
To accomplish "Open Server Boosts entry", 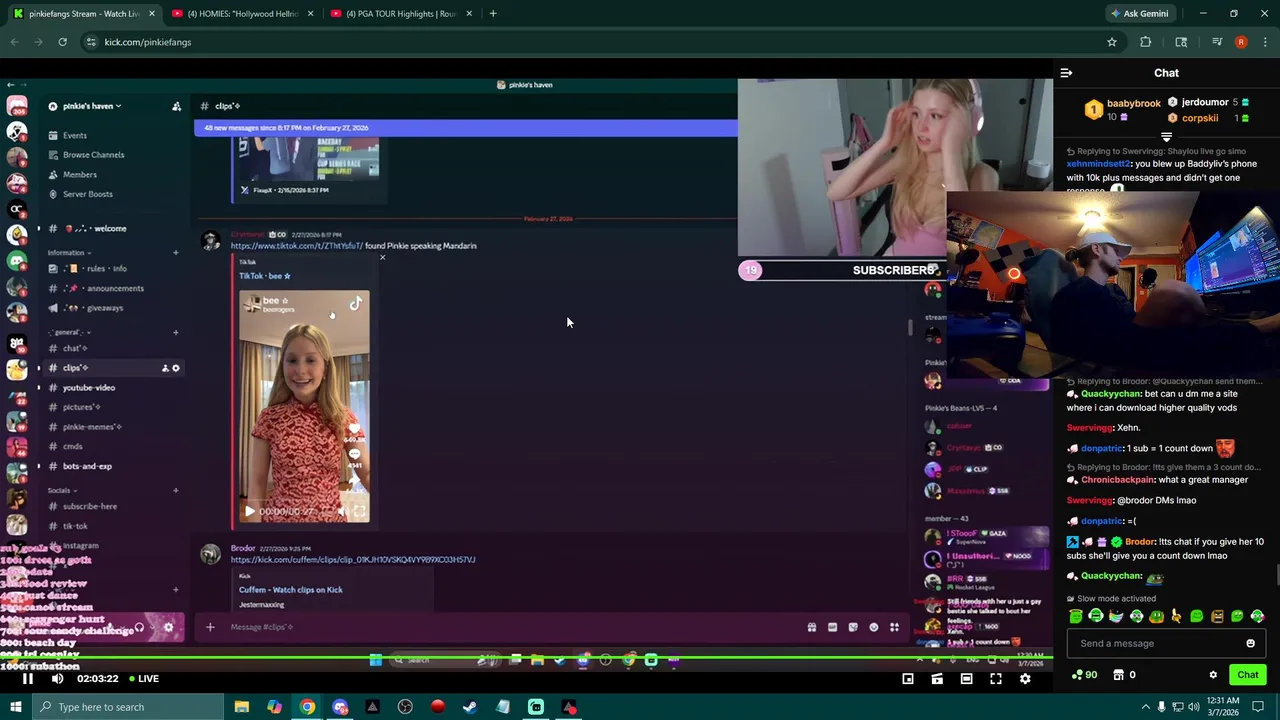I will point(88,194).
